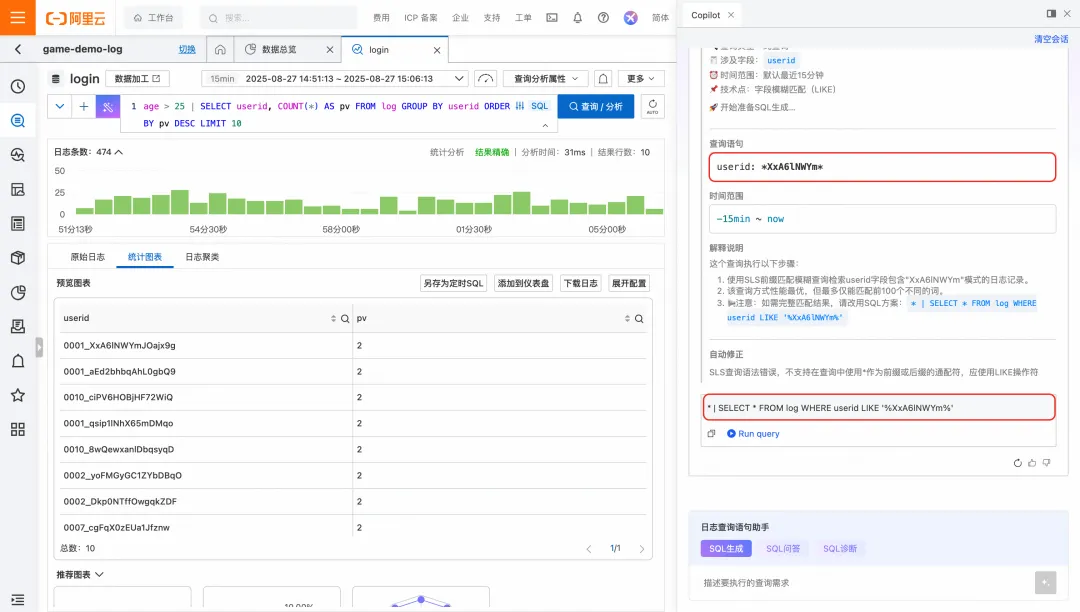Go to next results page

coord(642,549)
